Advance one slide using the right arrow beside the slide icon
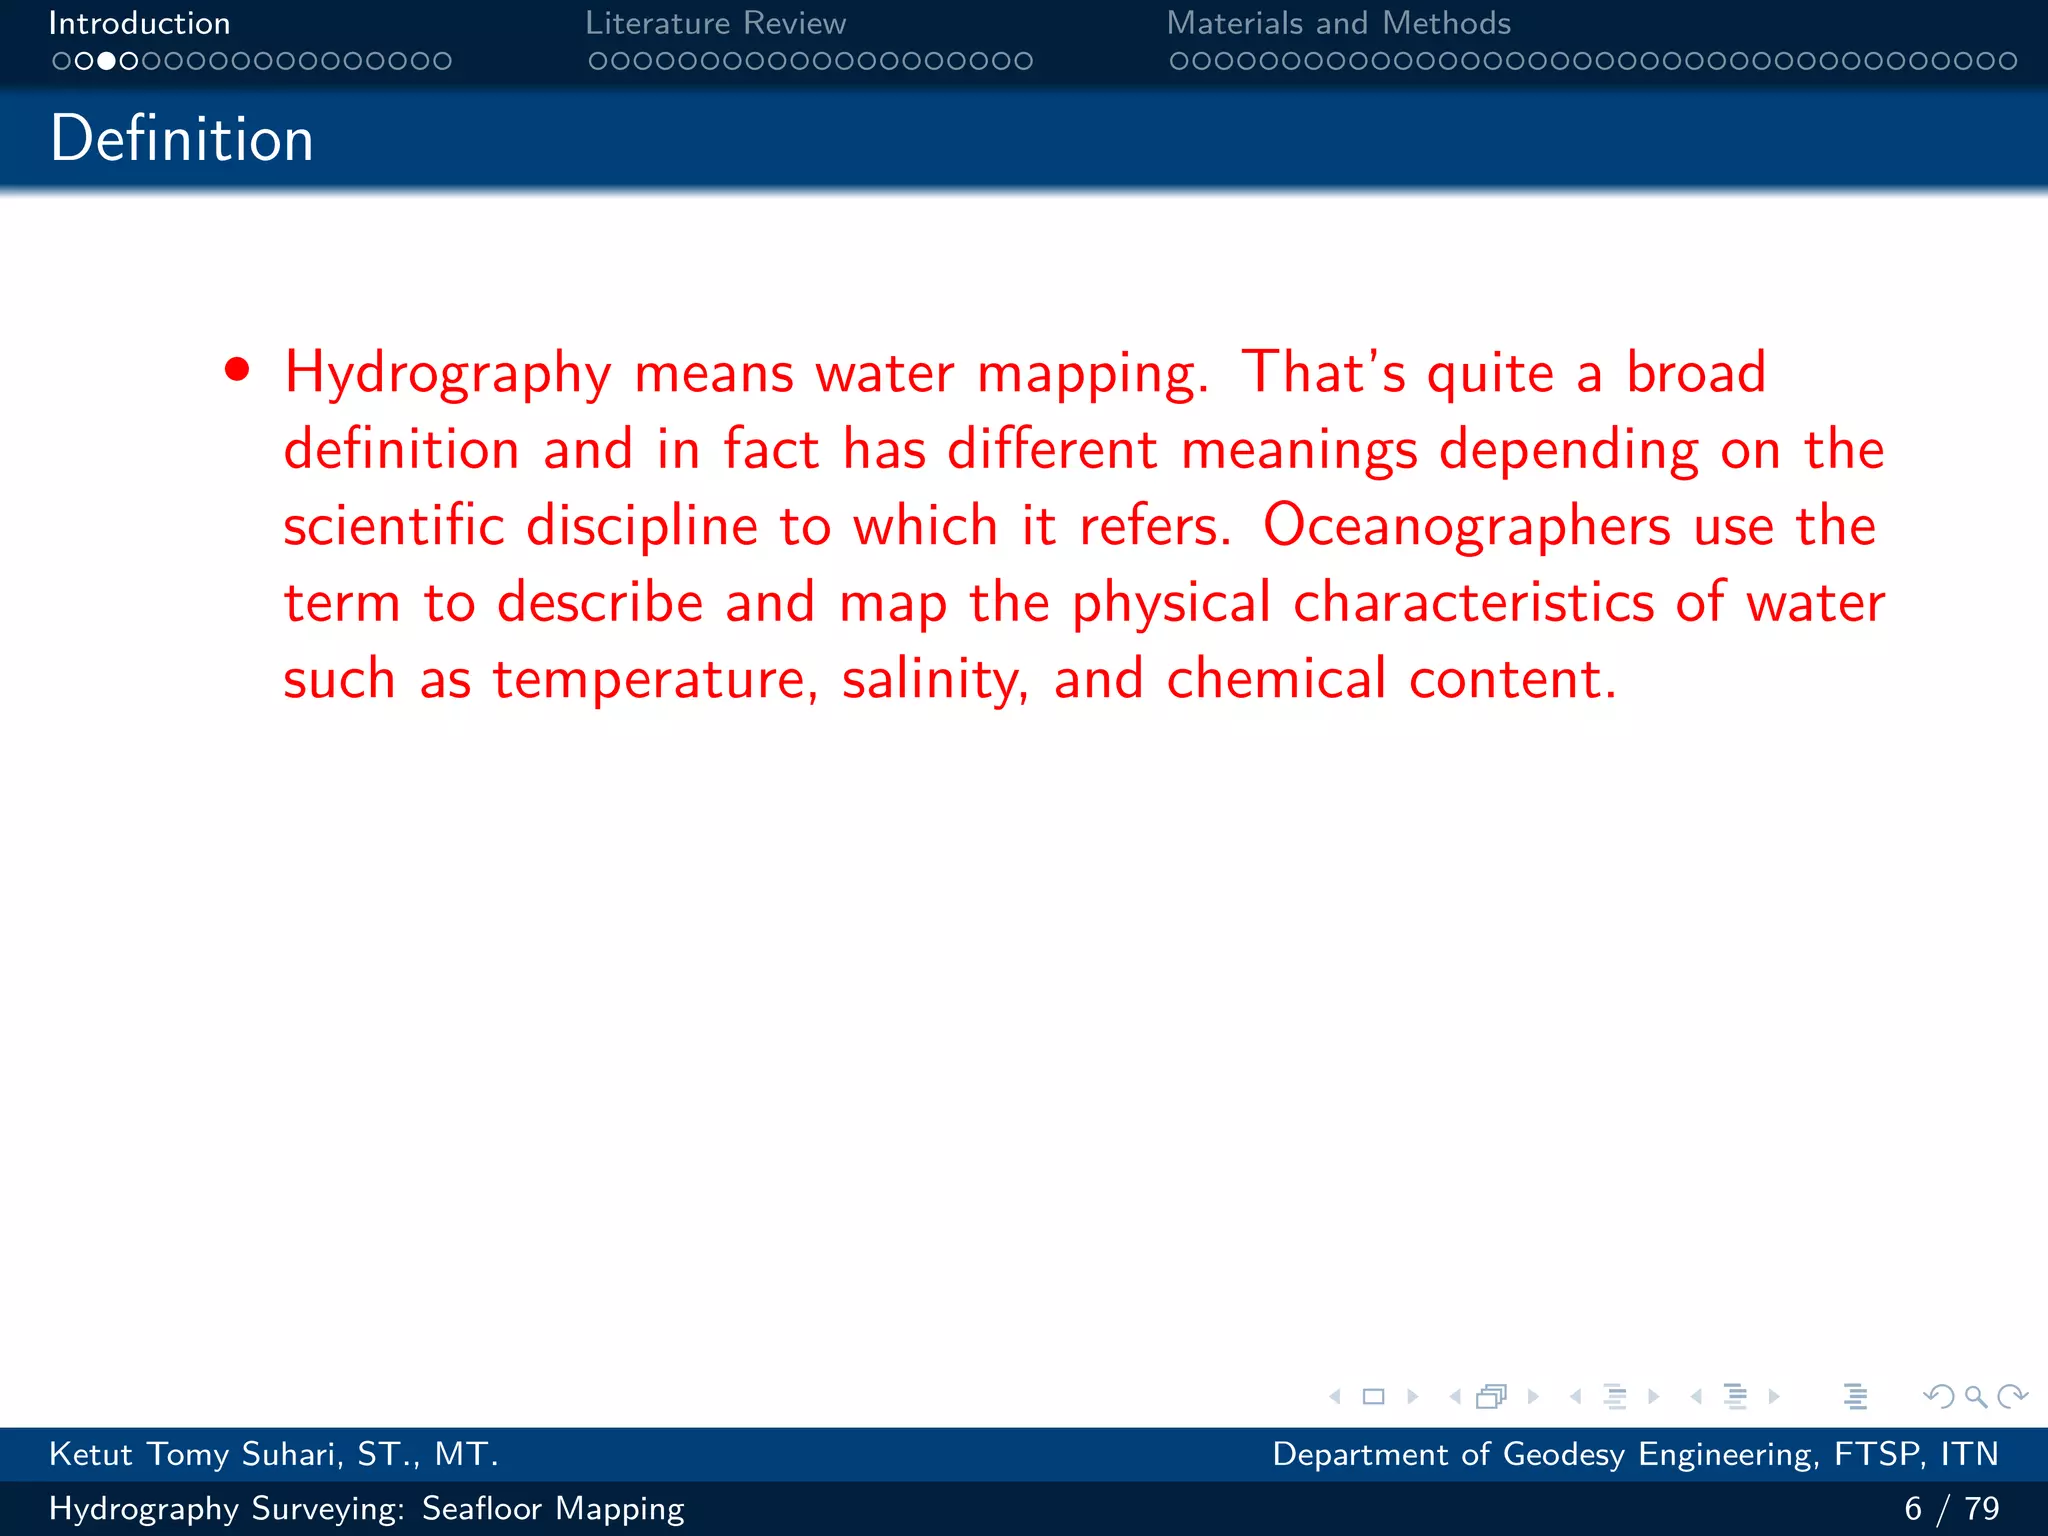This screenshot has width=2048, height=1536. 1413,1396
